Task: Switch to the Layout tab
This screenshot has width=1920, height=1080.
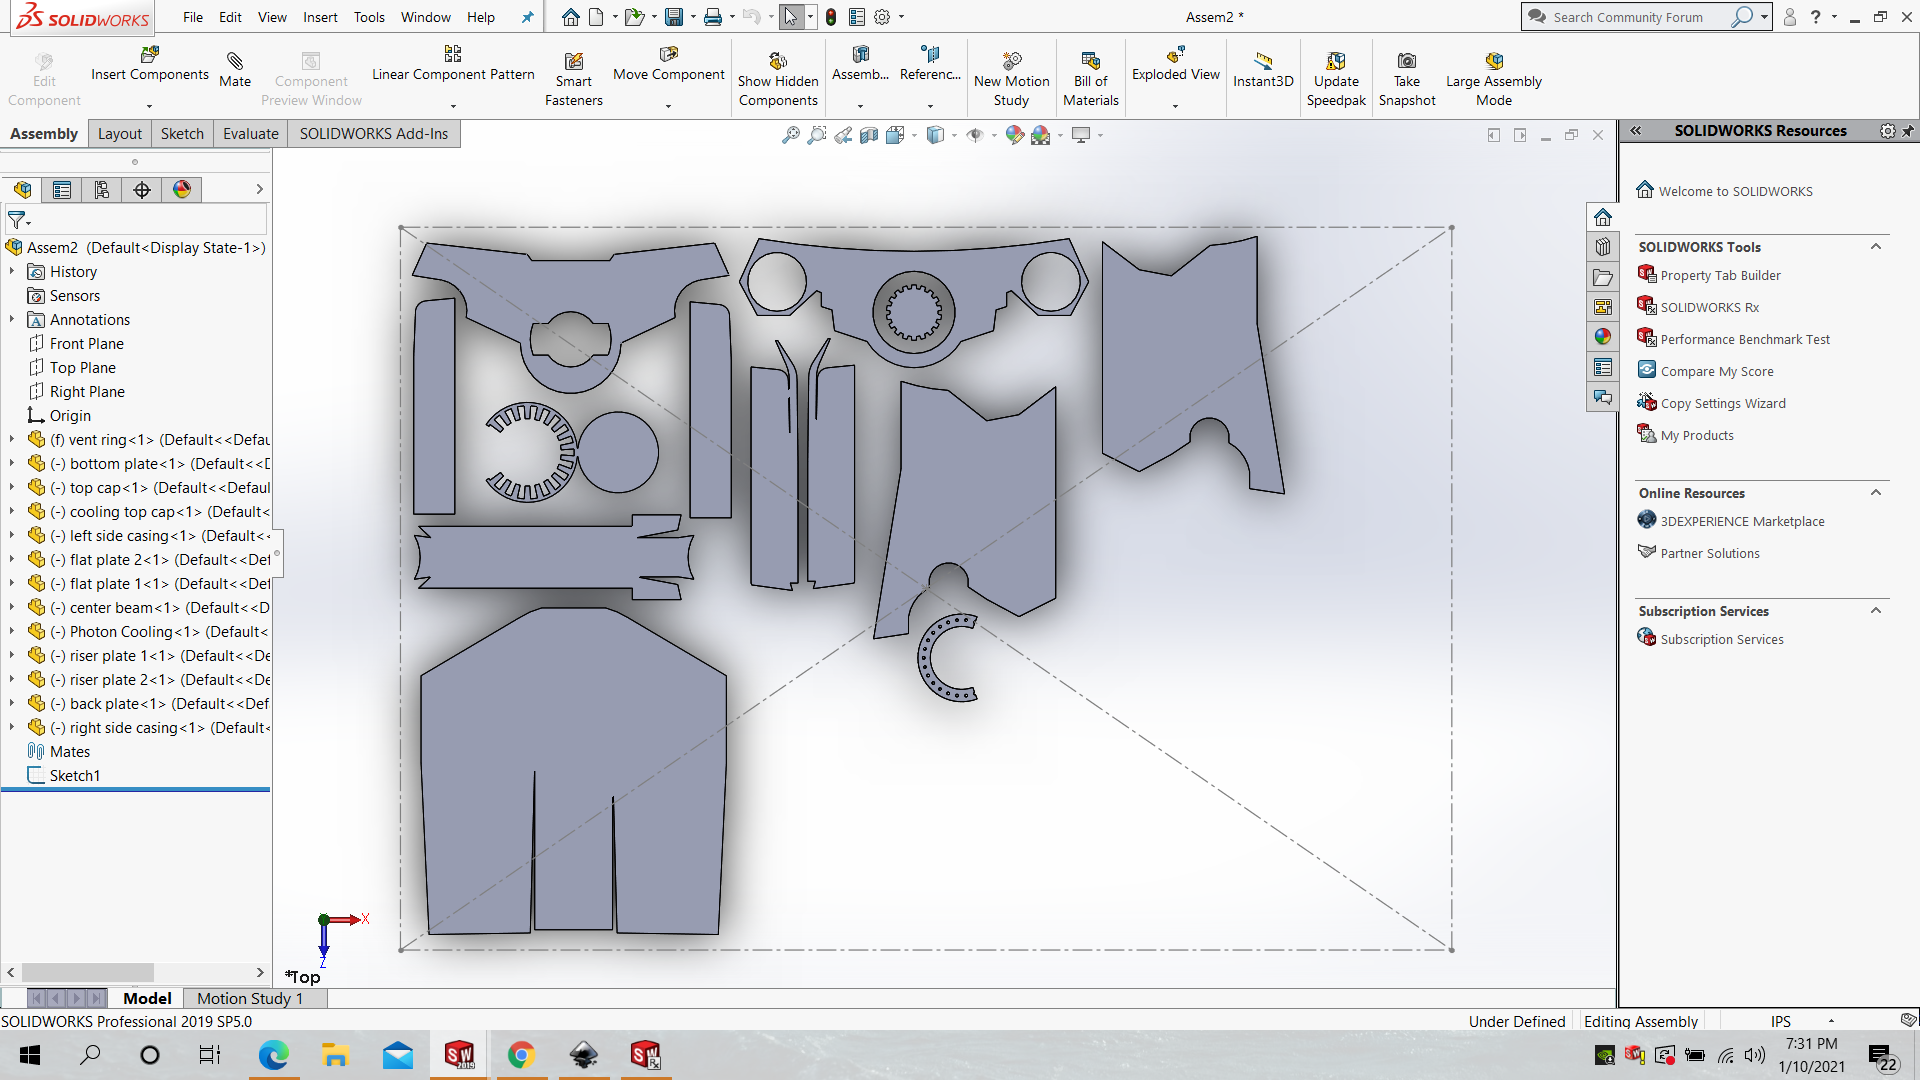Action: click(119, 134)
